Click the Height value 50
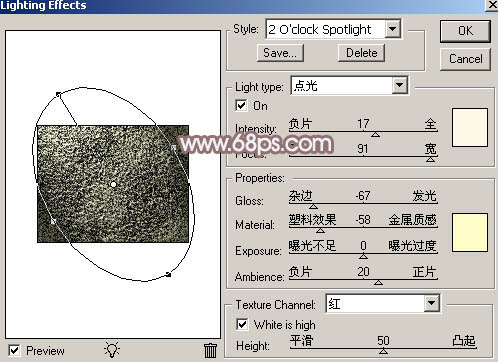Screen dimensions: 498x362 (383, 340)
